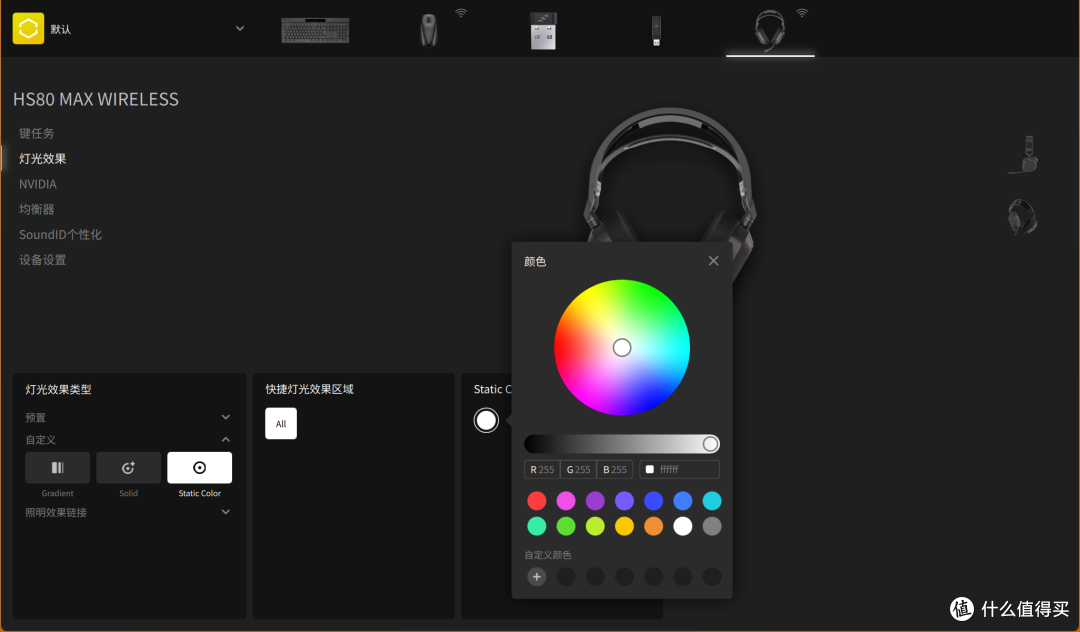Pick the pink magenta preset swatch
The height and width of the screenshot is (632, 1080).
[566, 501]
